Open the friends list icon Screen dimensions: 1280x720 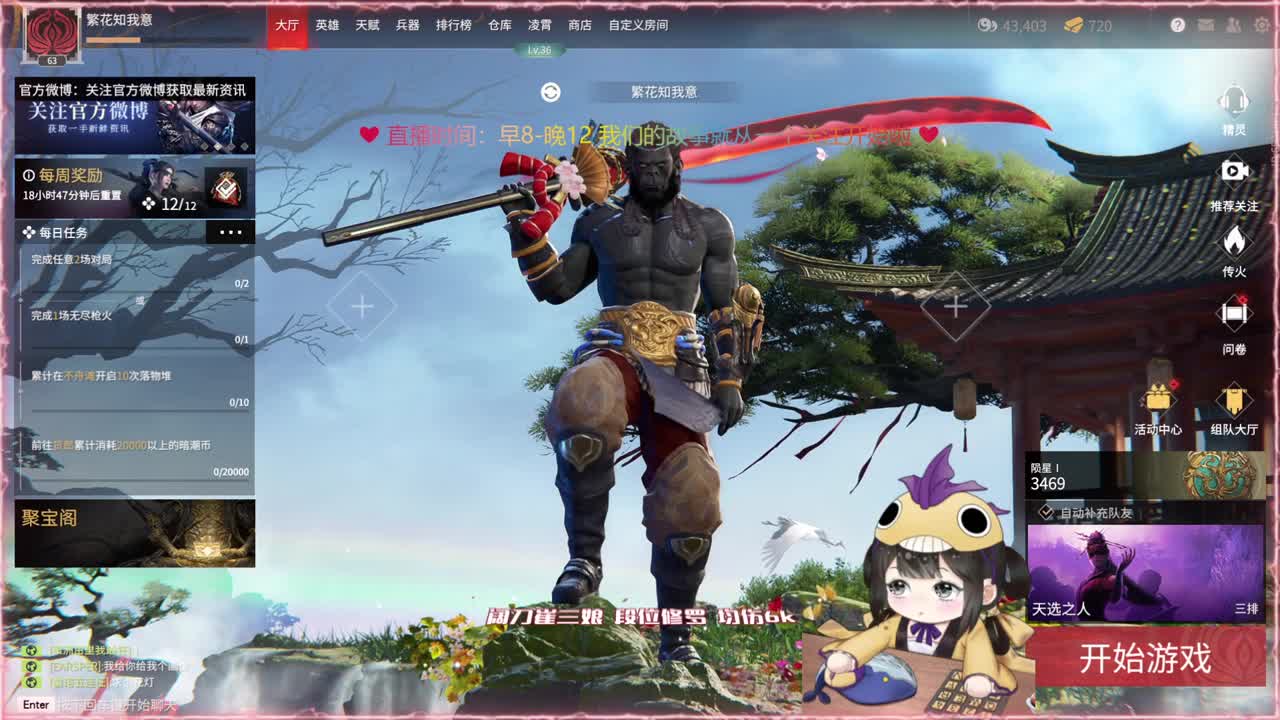click(1232, 25)
